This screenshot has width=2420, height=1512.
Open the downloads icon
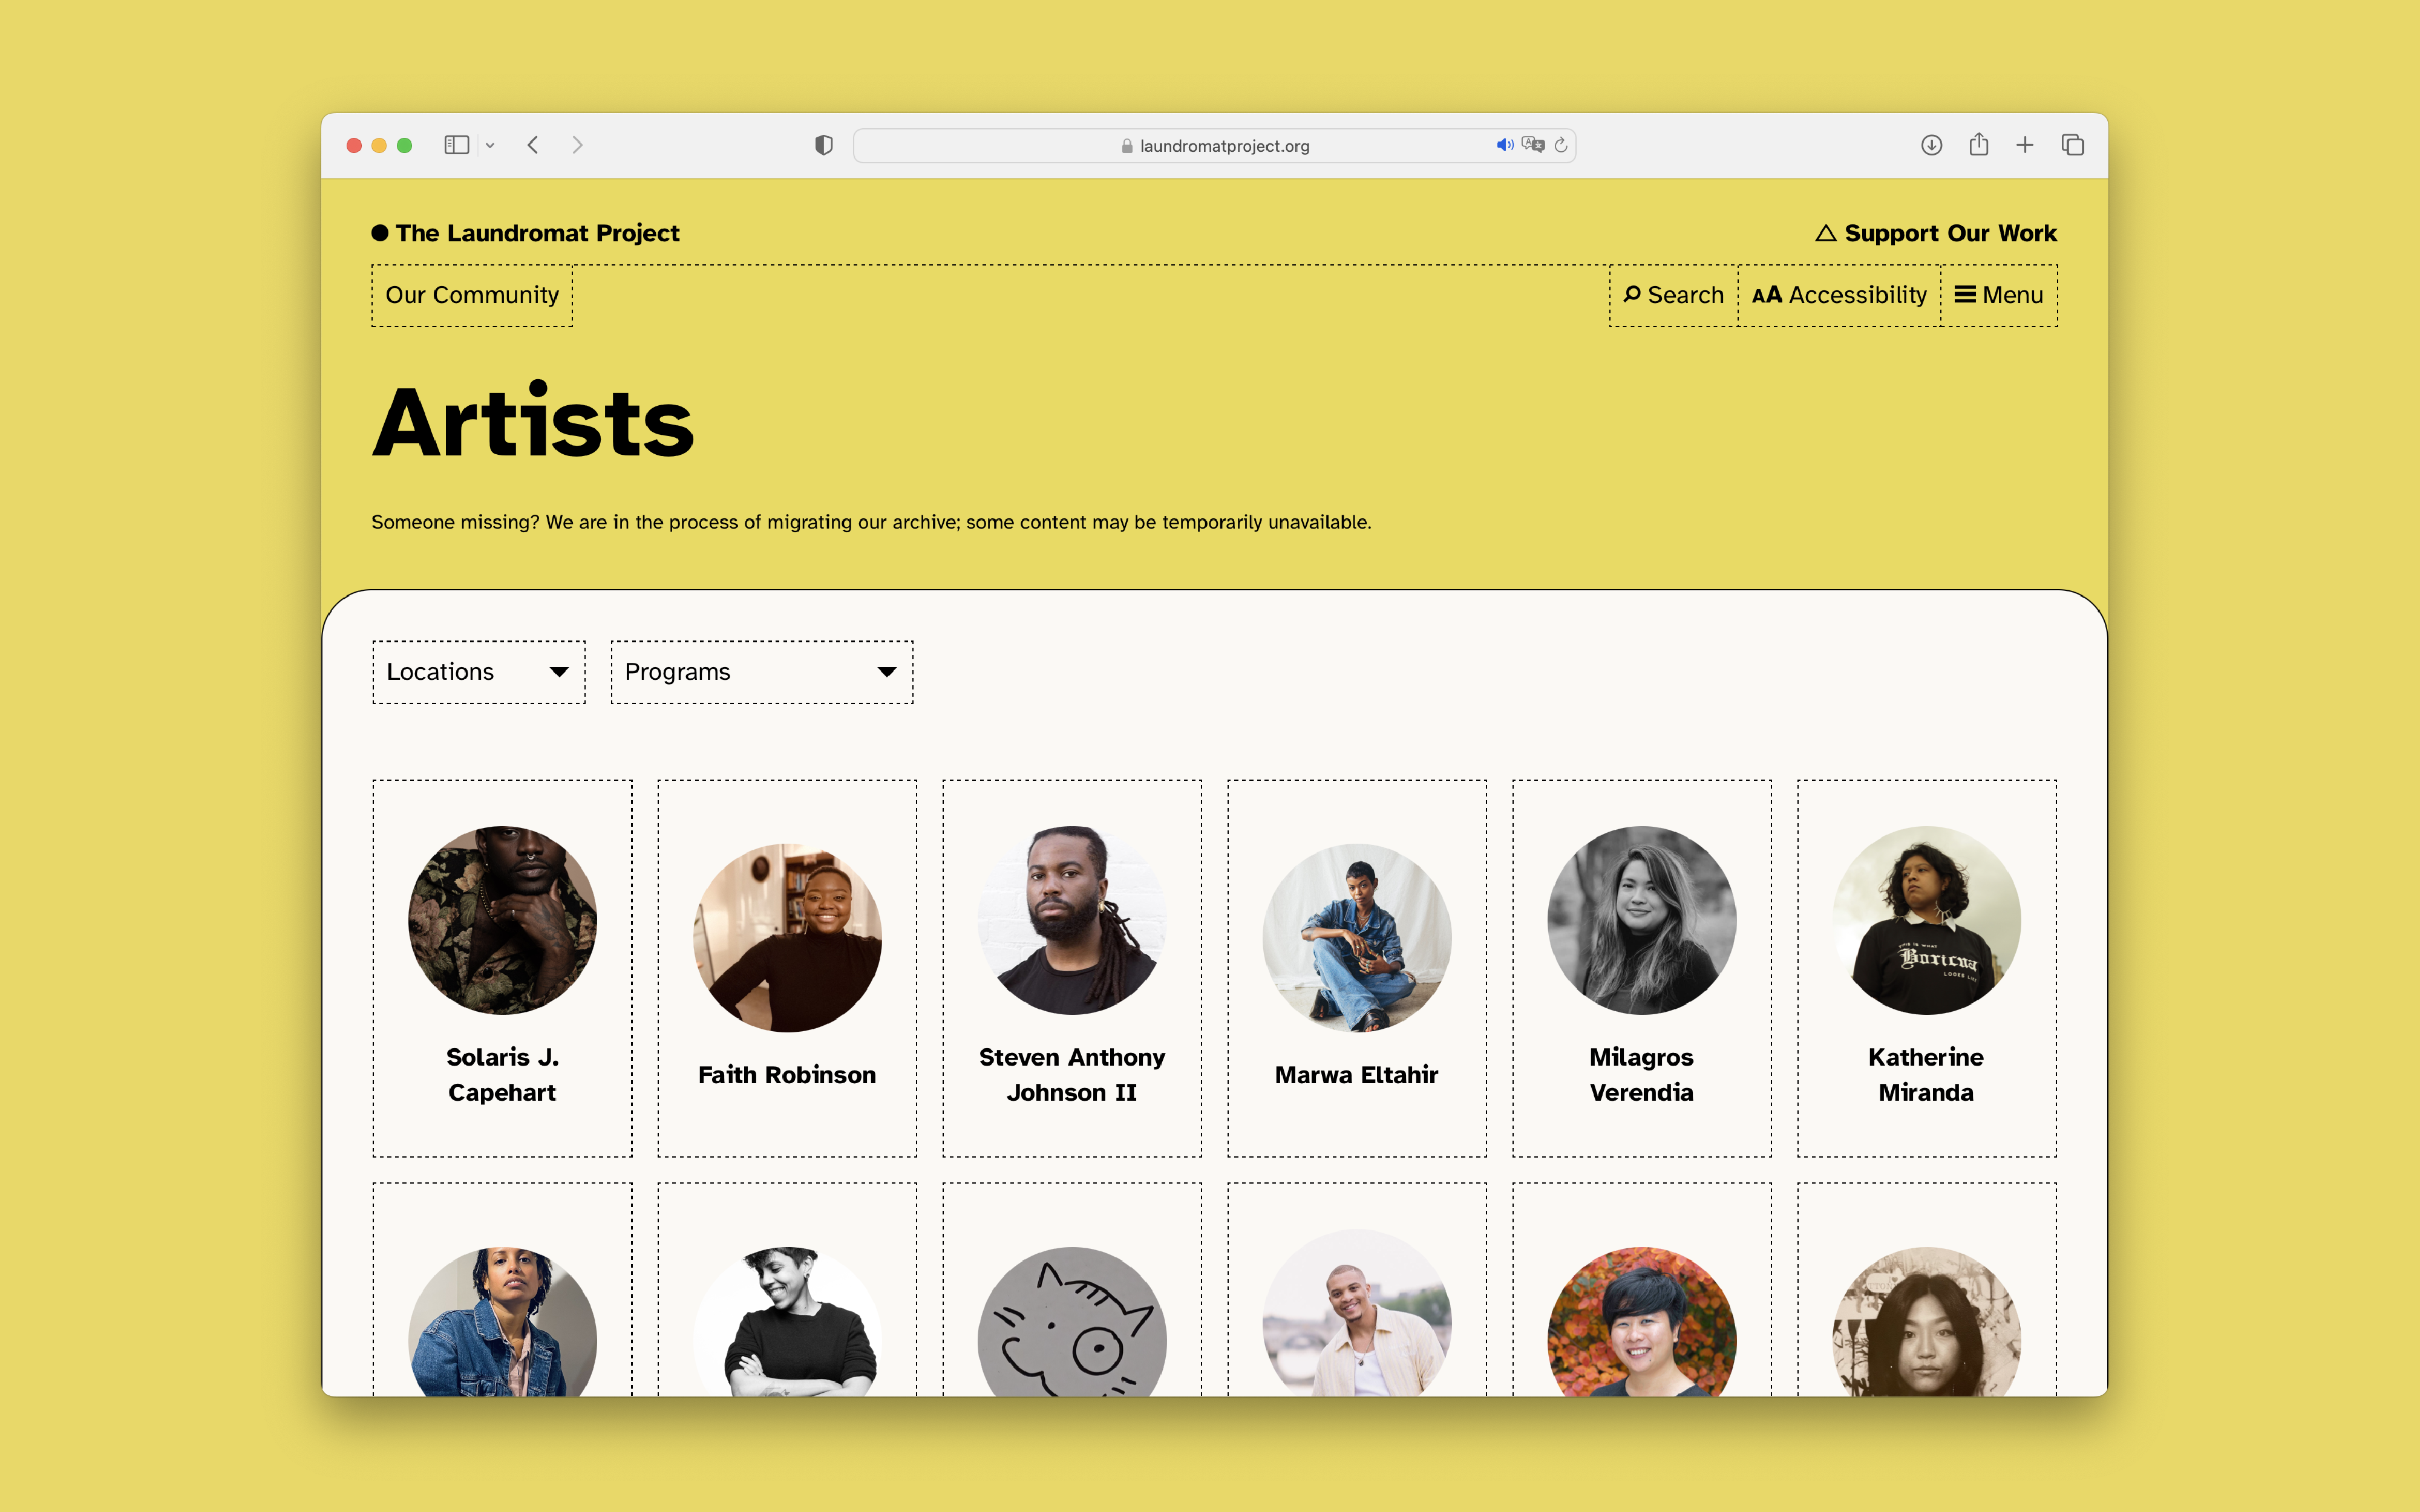tap(1931, 145)
